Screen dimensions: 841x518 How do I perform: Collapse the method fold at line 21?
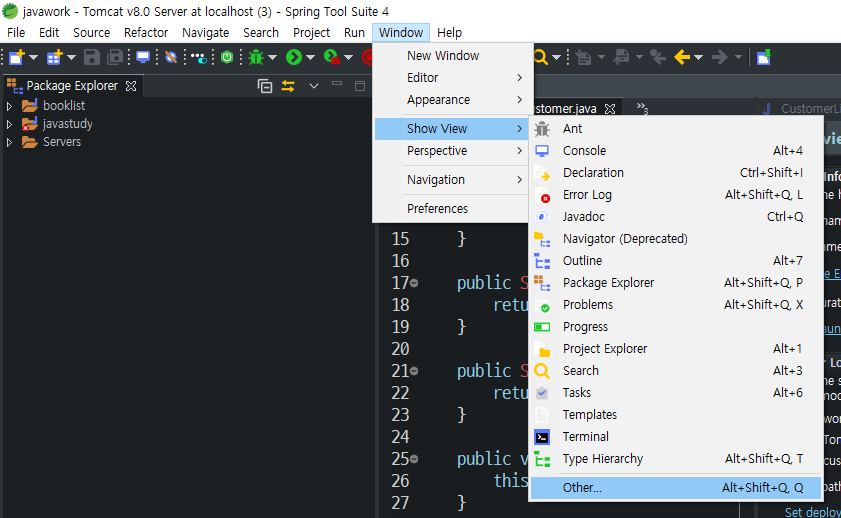414,371
